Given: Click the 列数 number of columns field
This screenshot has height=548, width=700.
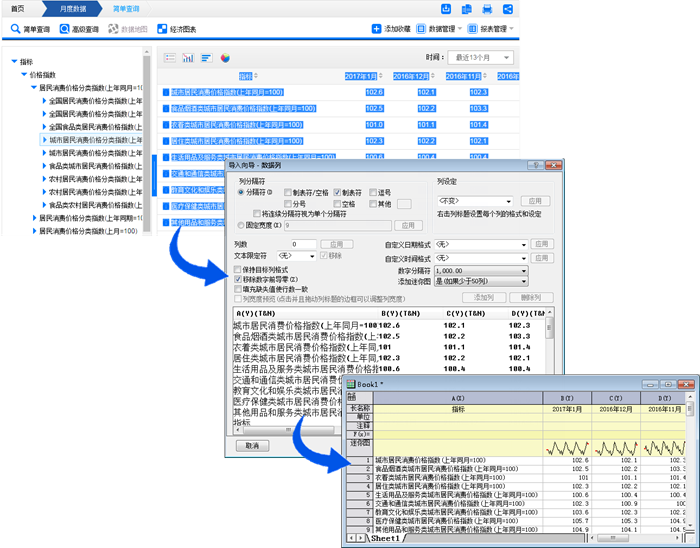Looking at the screenshot, I should [x=304, y=244].
